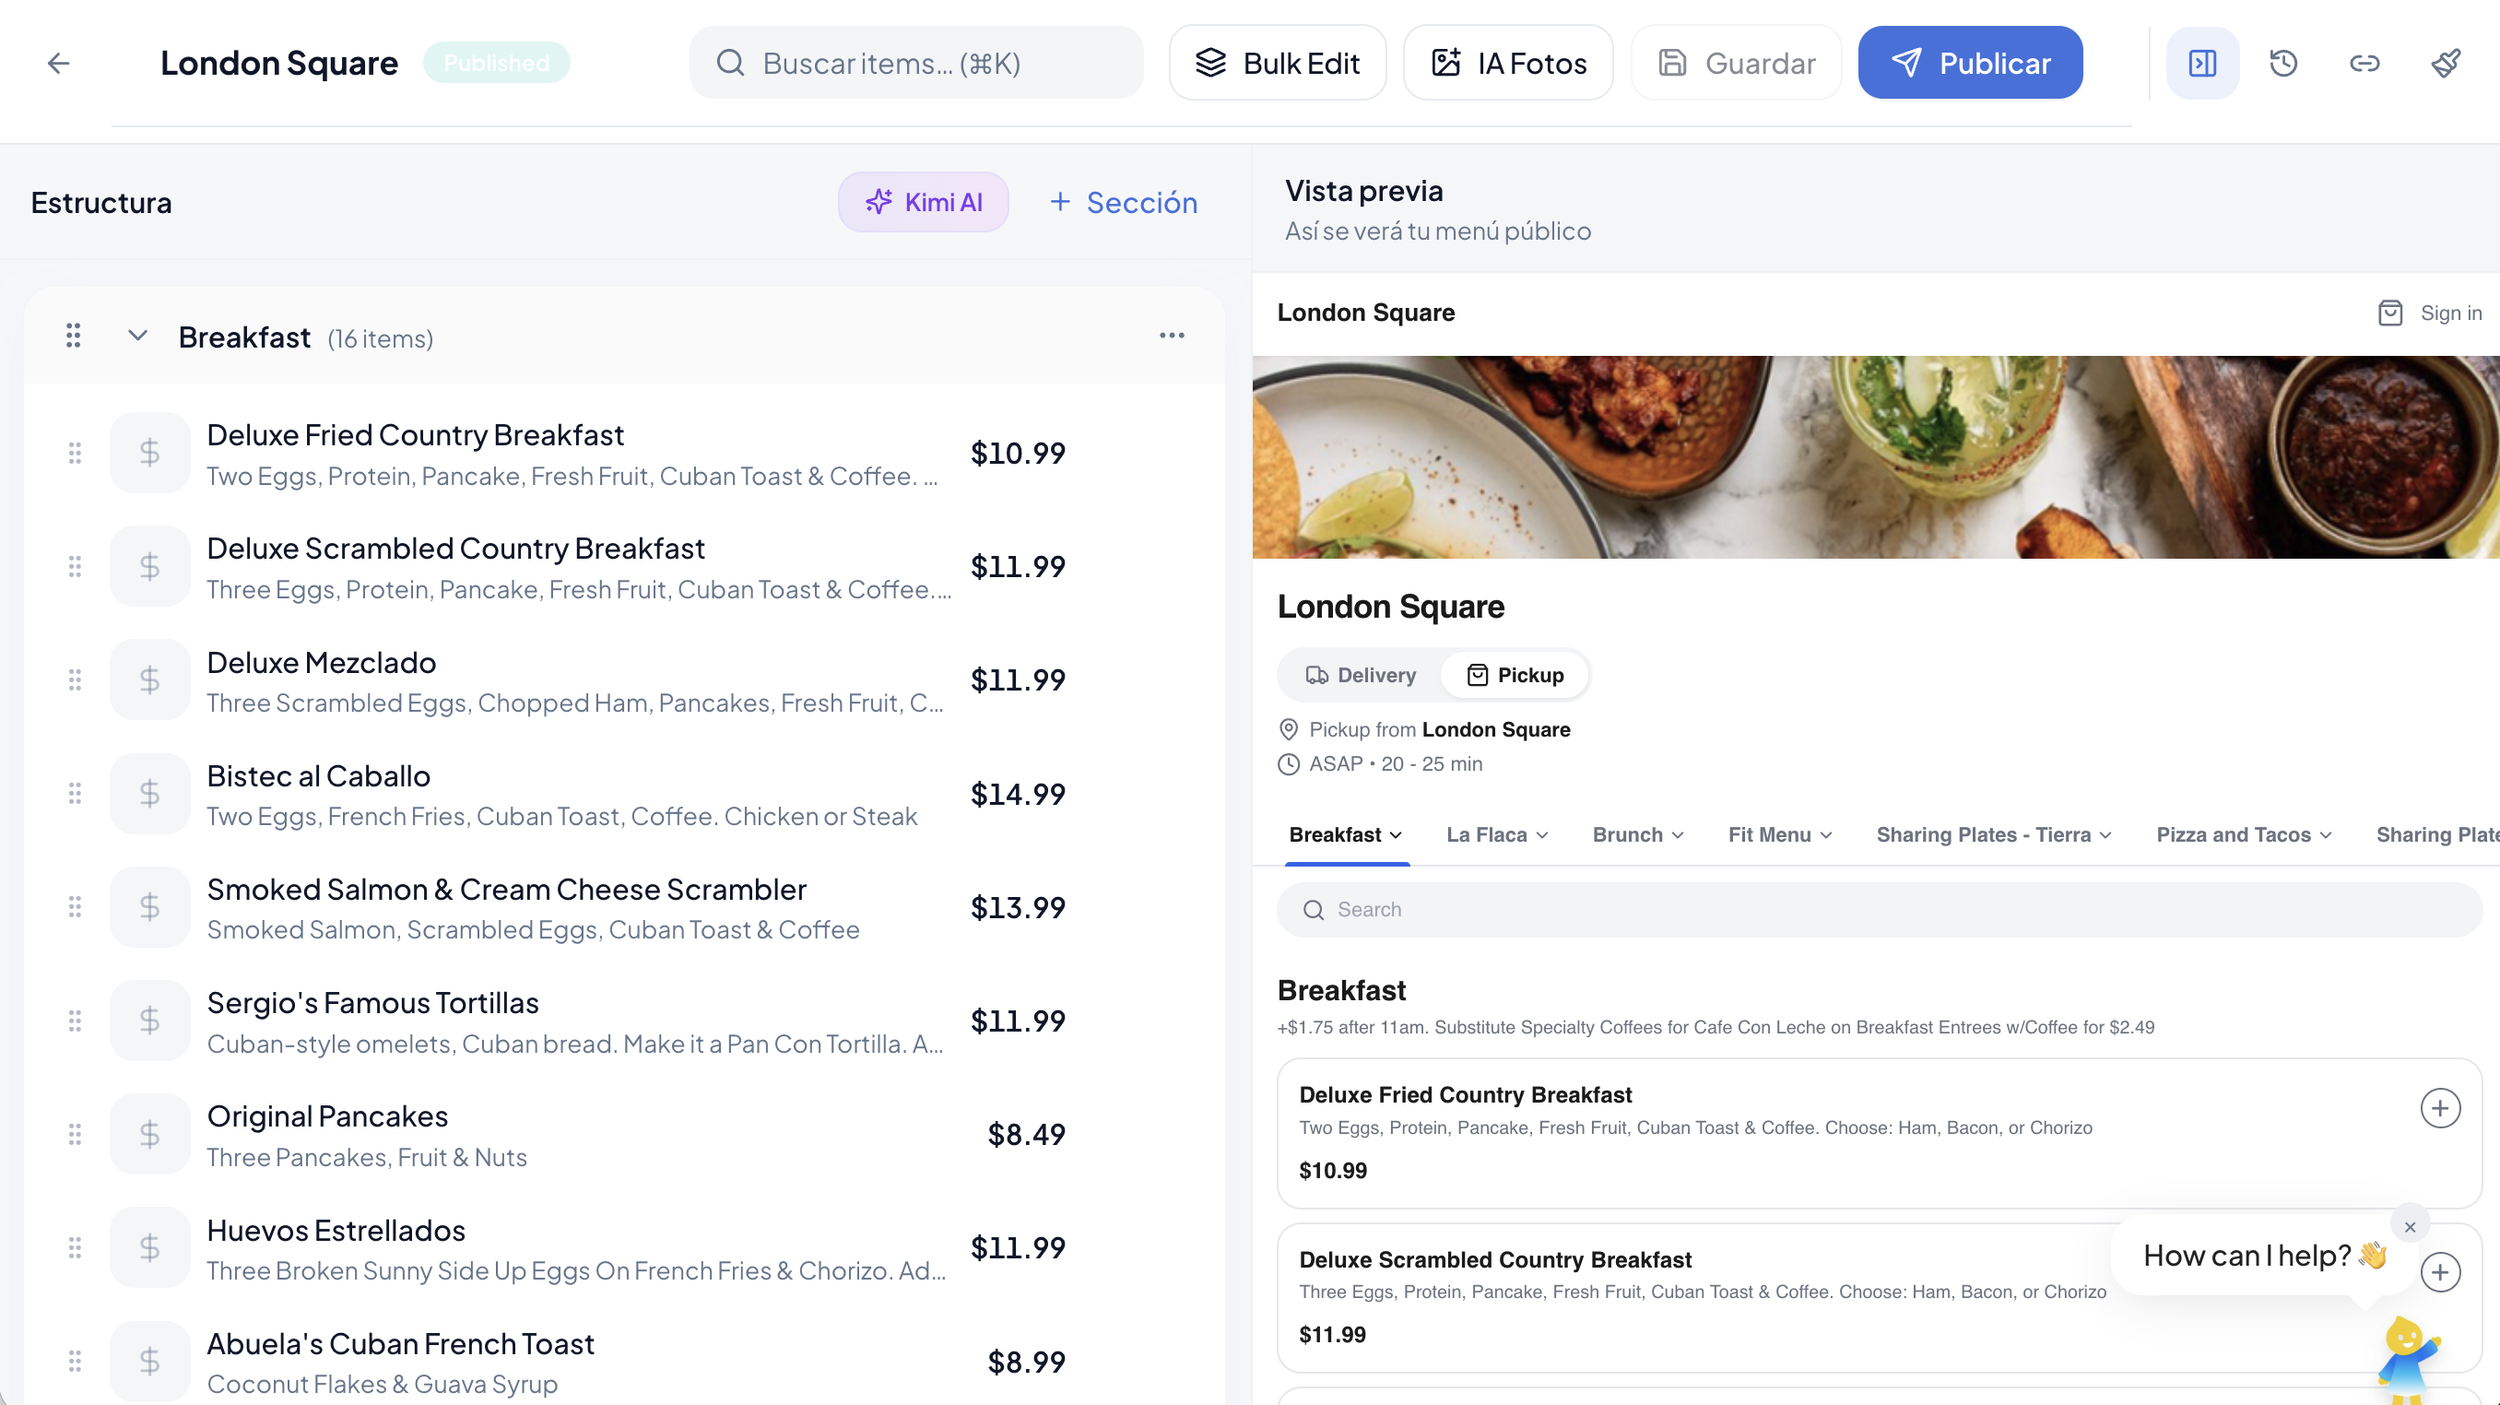Click the Bulk Edit button
Image resolution: width=2500 pixels, height=1405 pixels.
pyautogui.click(x=1277, y=63)
